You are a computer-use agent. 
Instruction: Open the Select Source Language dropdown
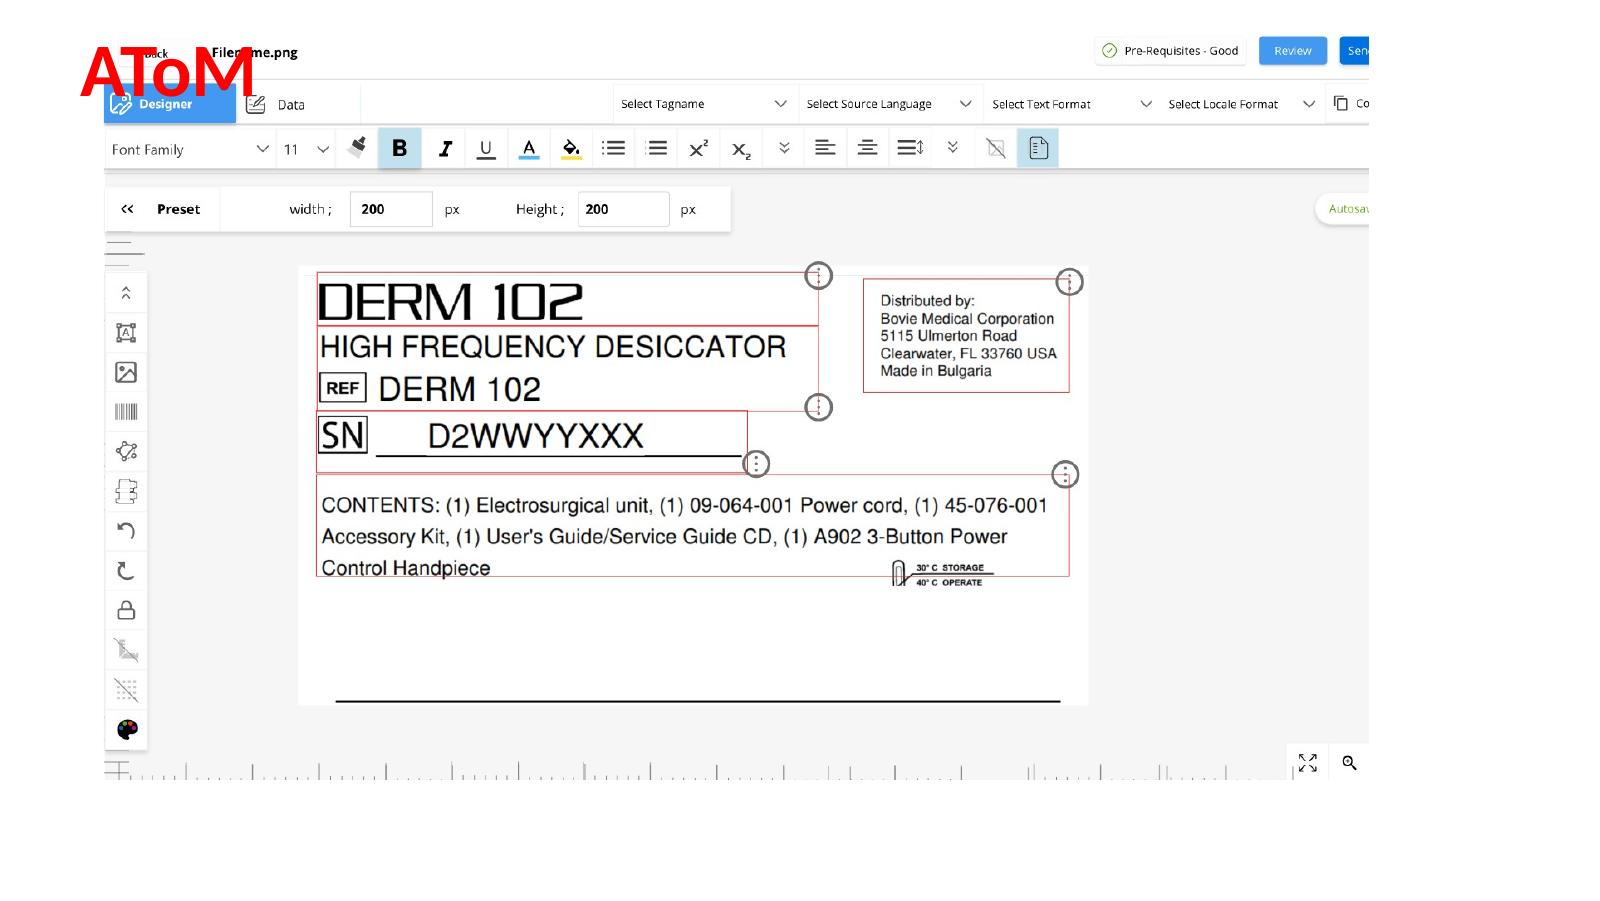tap(889, 104)
